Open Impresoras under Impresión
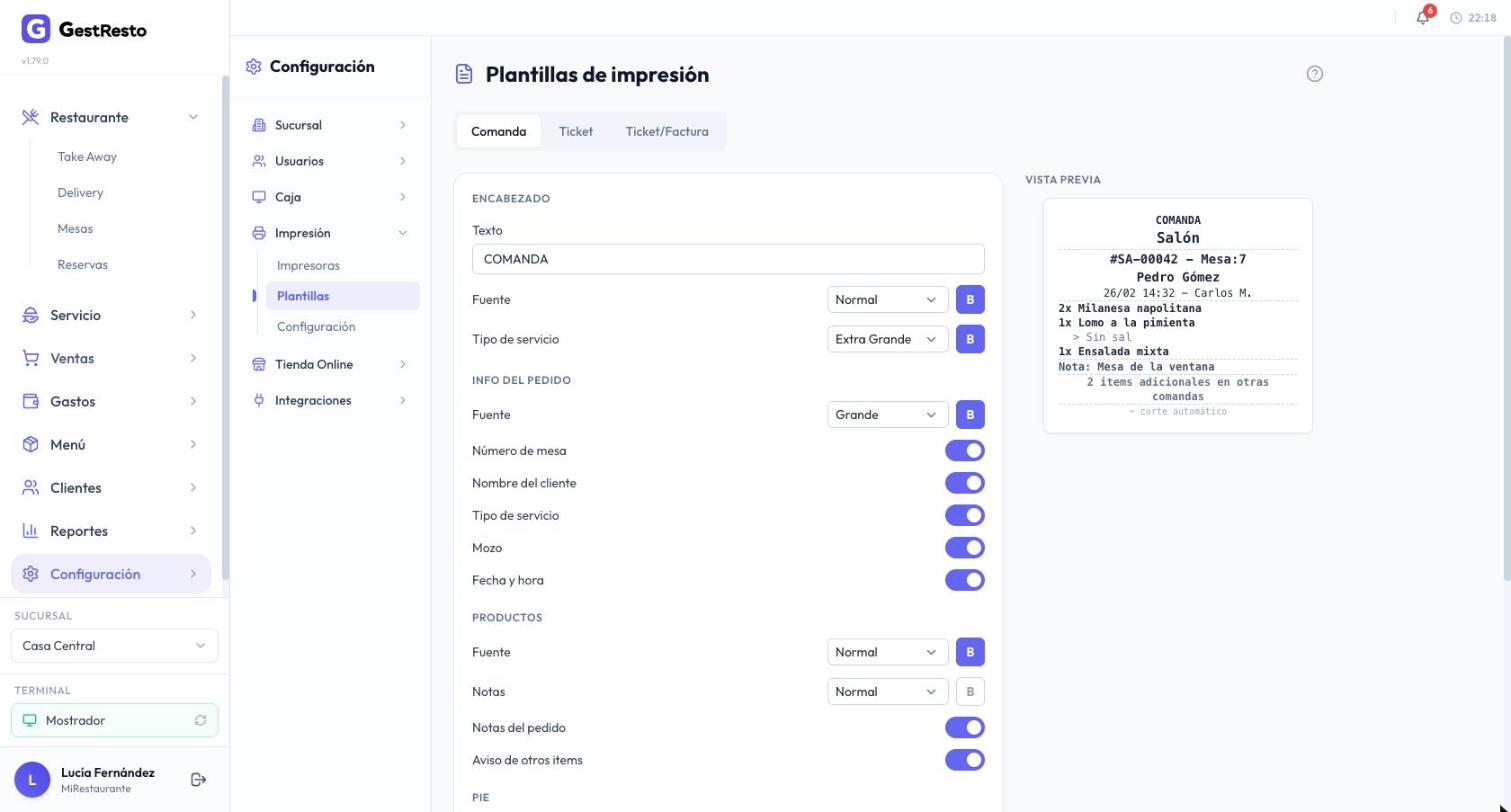Screen dimensions: 1511x812 click(308, 266)
